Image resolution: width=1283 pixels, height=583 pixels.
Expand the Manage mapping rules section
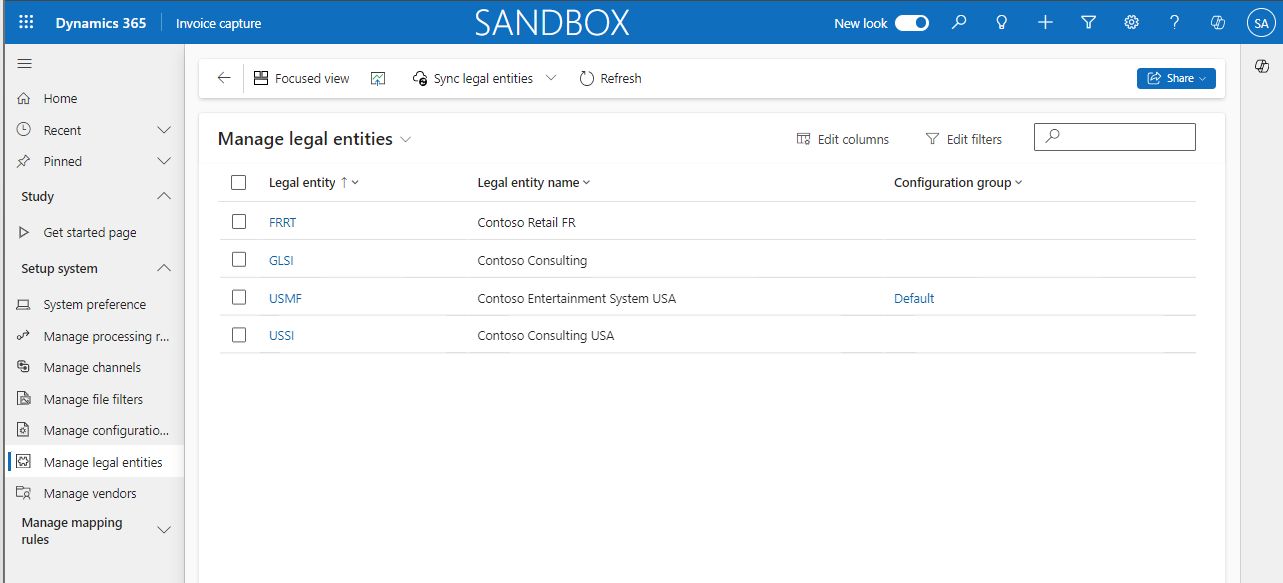coord(163,530)
